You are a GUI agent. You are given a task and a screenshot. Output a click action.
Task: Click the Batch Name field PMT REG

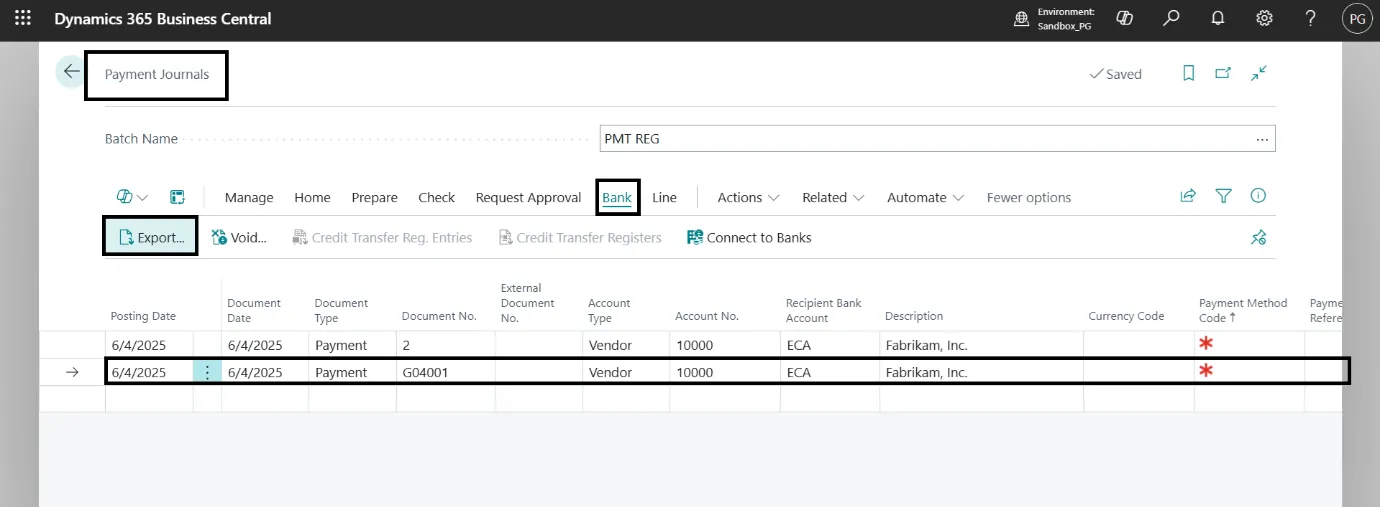click(925, 139)
